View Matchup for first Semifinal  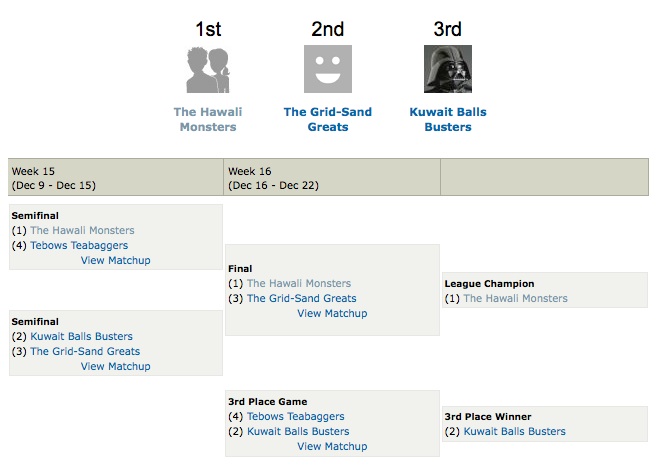coord(116,260)
